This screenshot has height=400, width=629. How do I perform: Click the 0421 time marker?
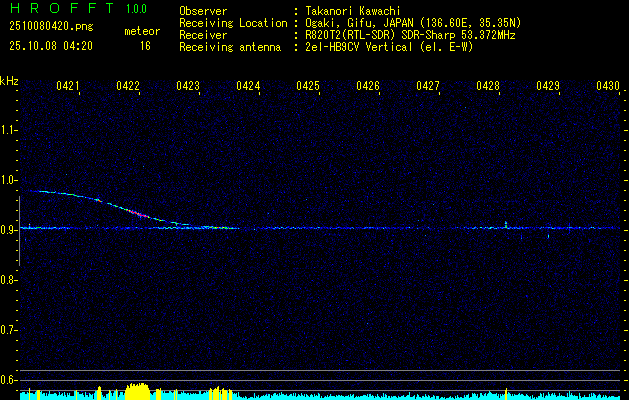(68, 87)
